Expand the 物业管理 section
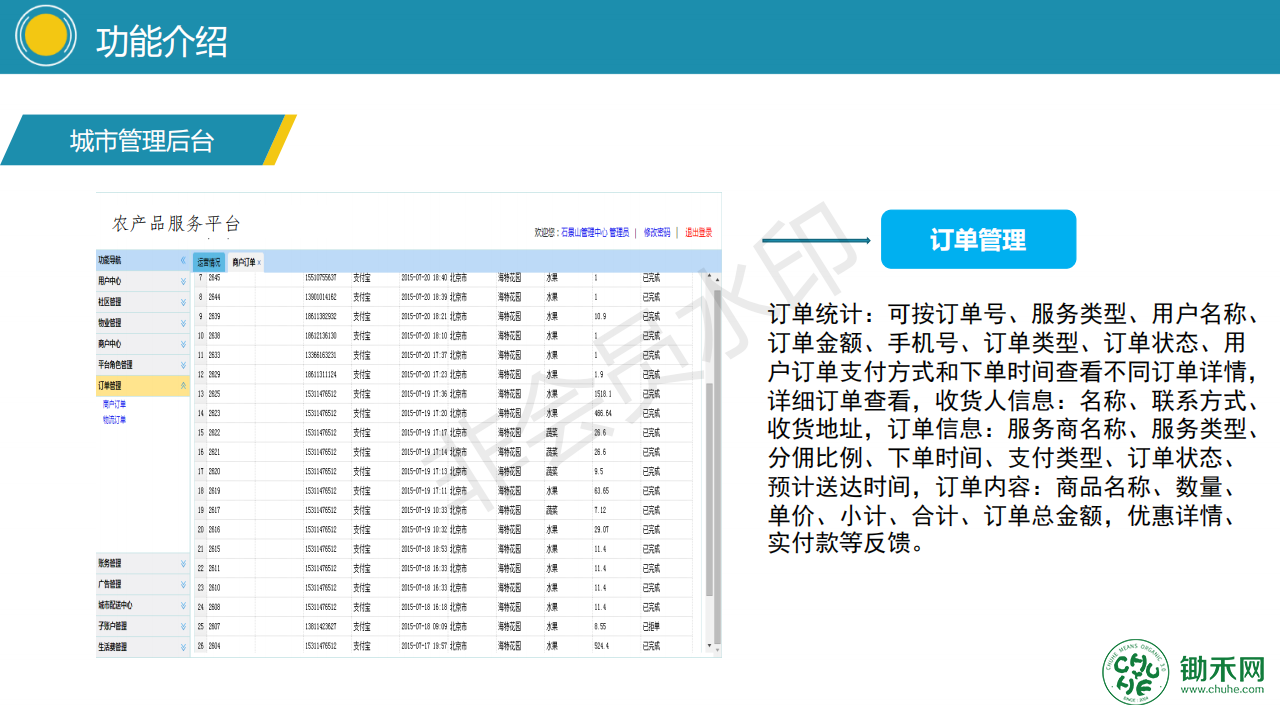The image size is (1280, 720). point(183,323)
